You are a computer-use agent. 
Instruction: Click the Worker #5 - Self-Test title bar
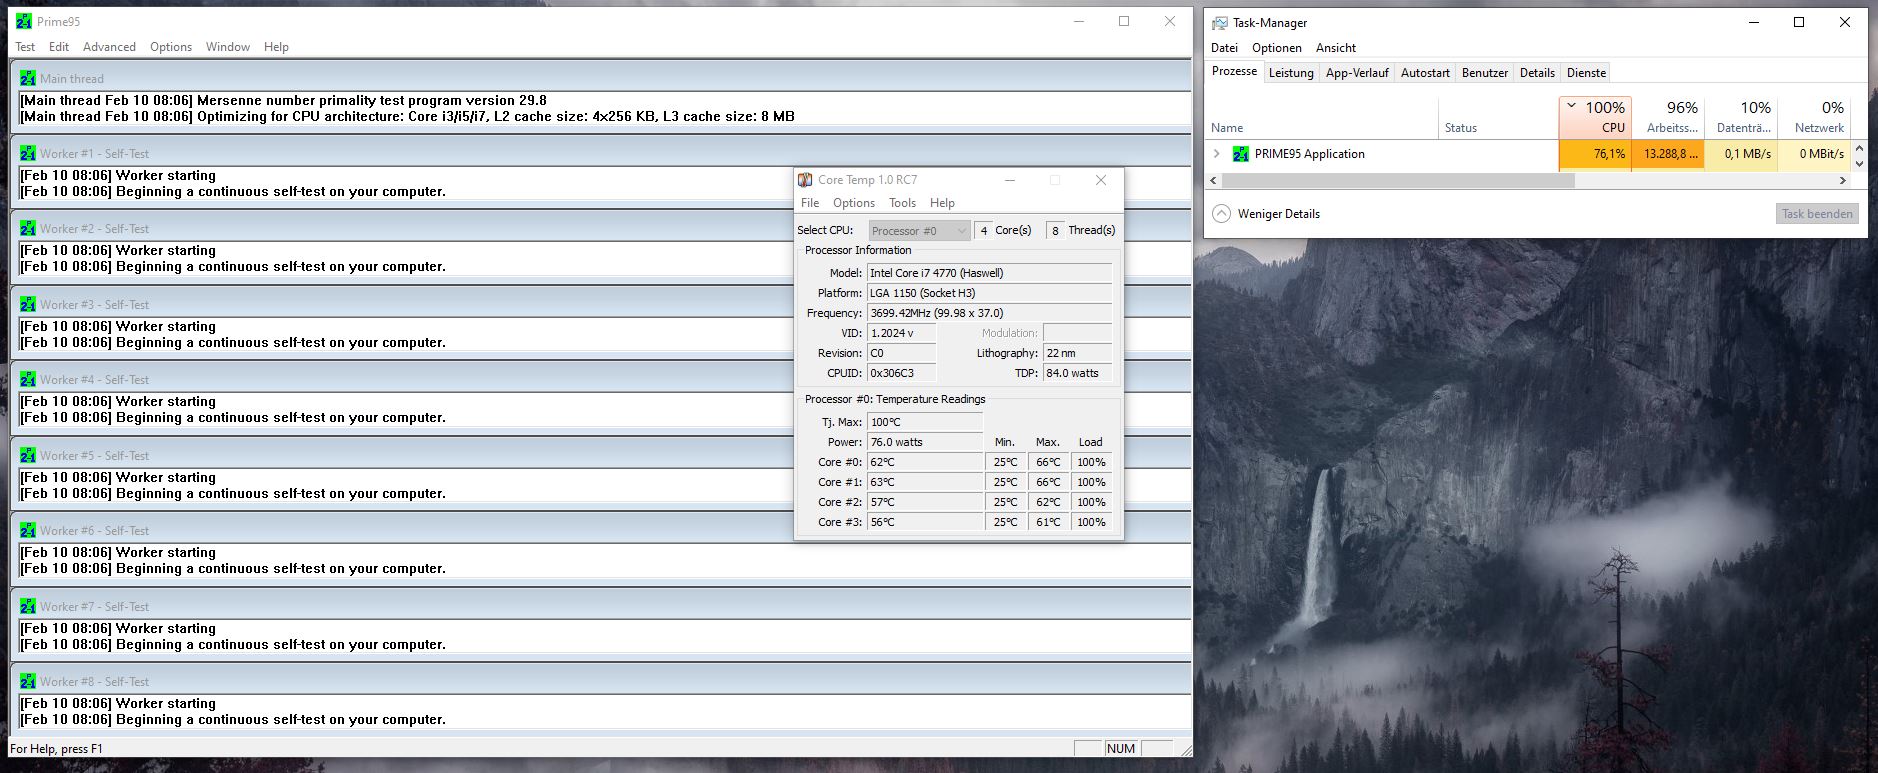coord(600,455)
